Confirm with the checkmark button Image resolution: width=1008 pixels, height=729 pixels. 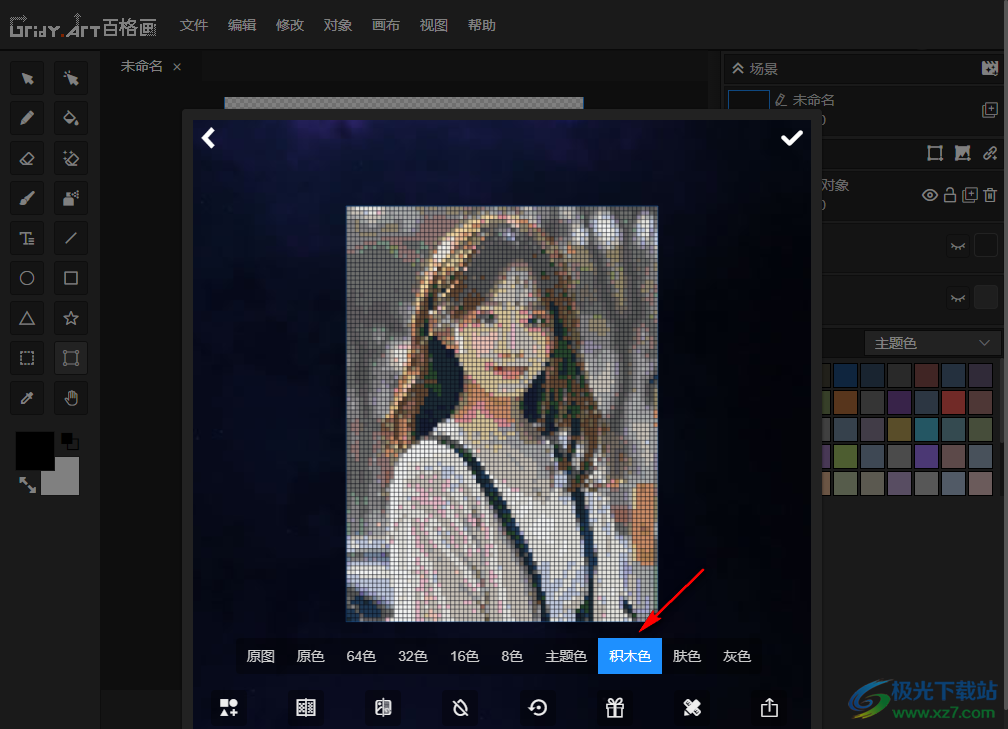click(x=791, y=138)
